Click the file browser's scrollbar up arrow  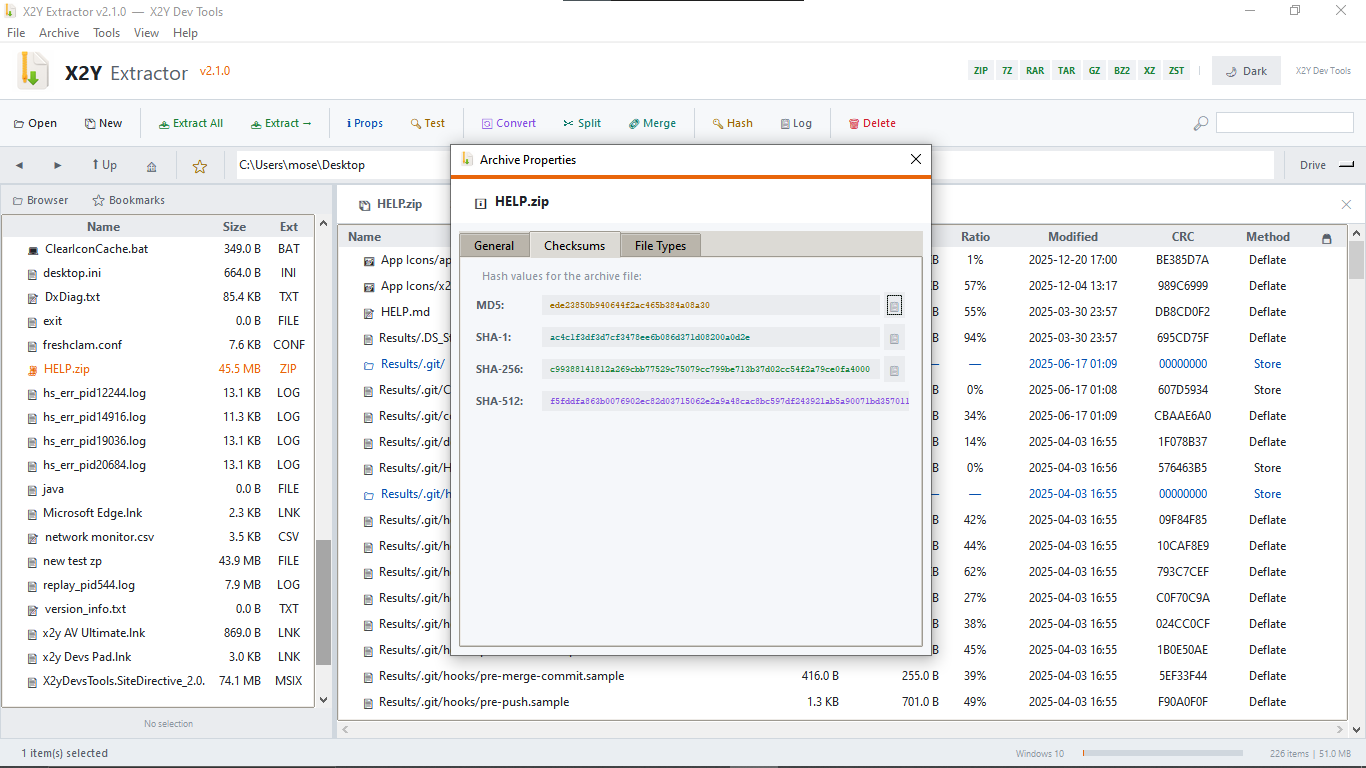tap(322, 225)
